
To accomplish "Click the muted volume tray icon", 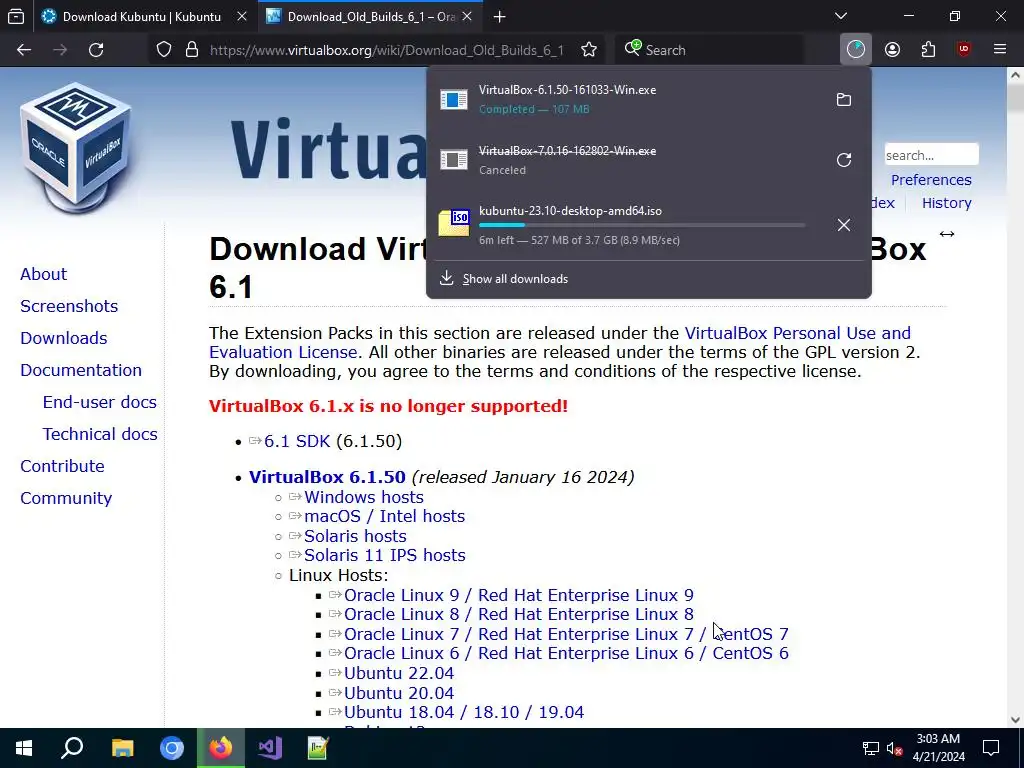I will point(894,749).
